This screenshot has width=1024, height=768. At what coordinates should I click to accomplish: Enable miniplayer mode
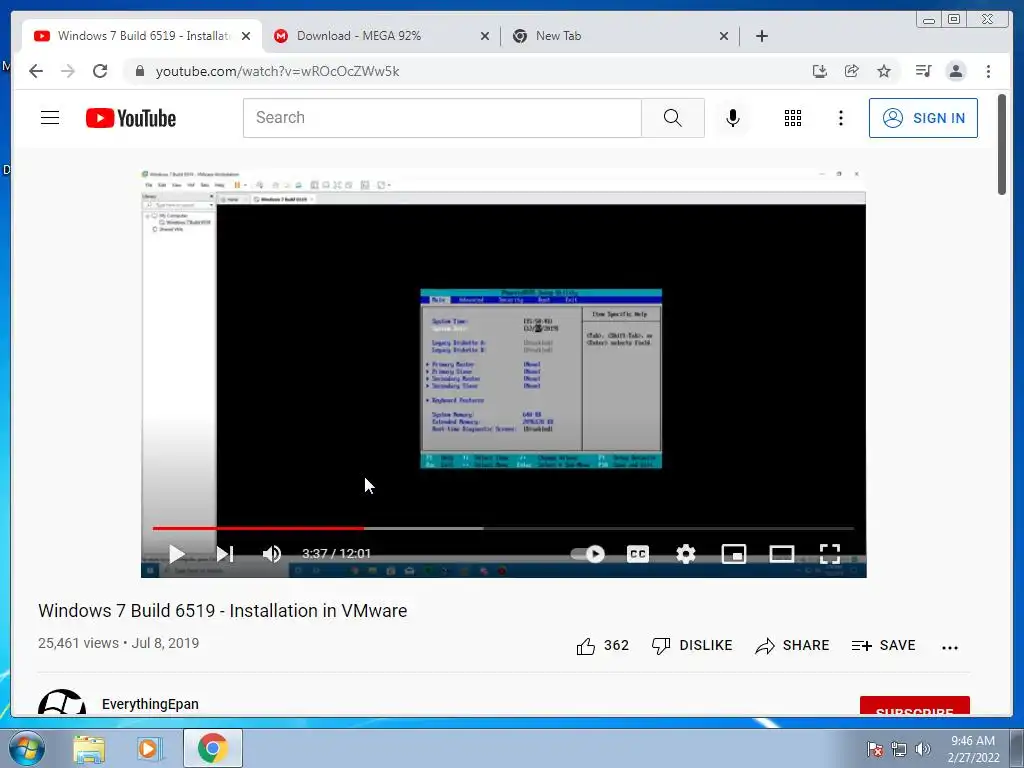(x=733, y=554)
